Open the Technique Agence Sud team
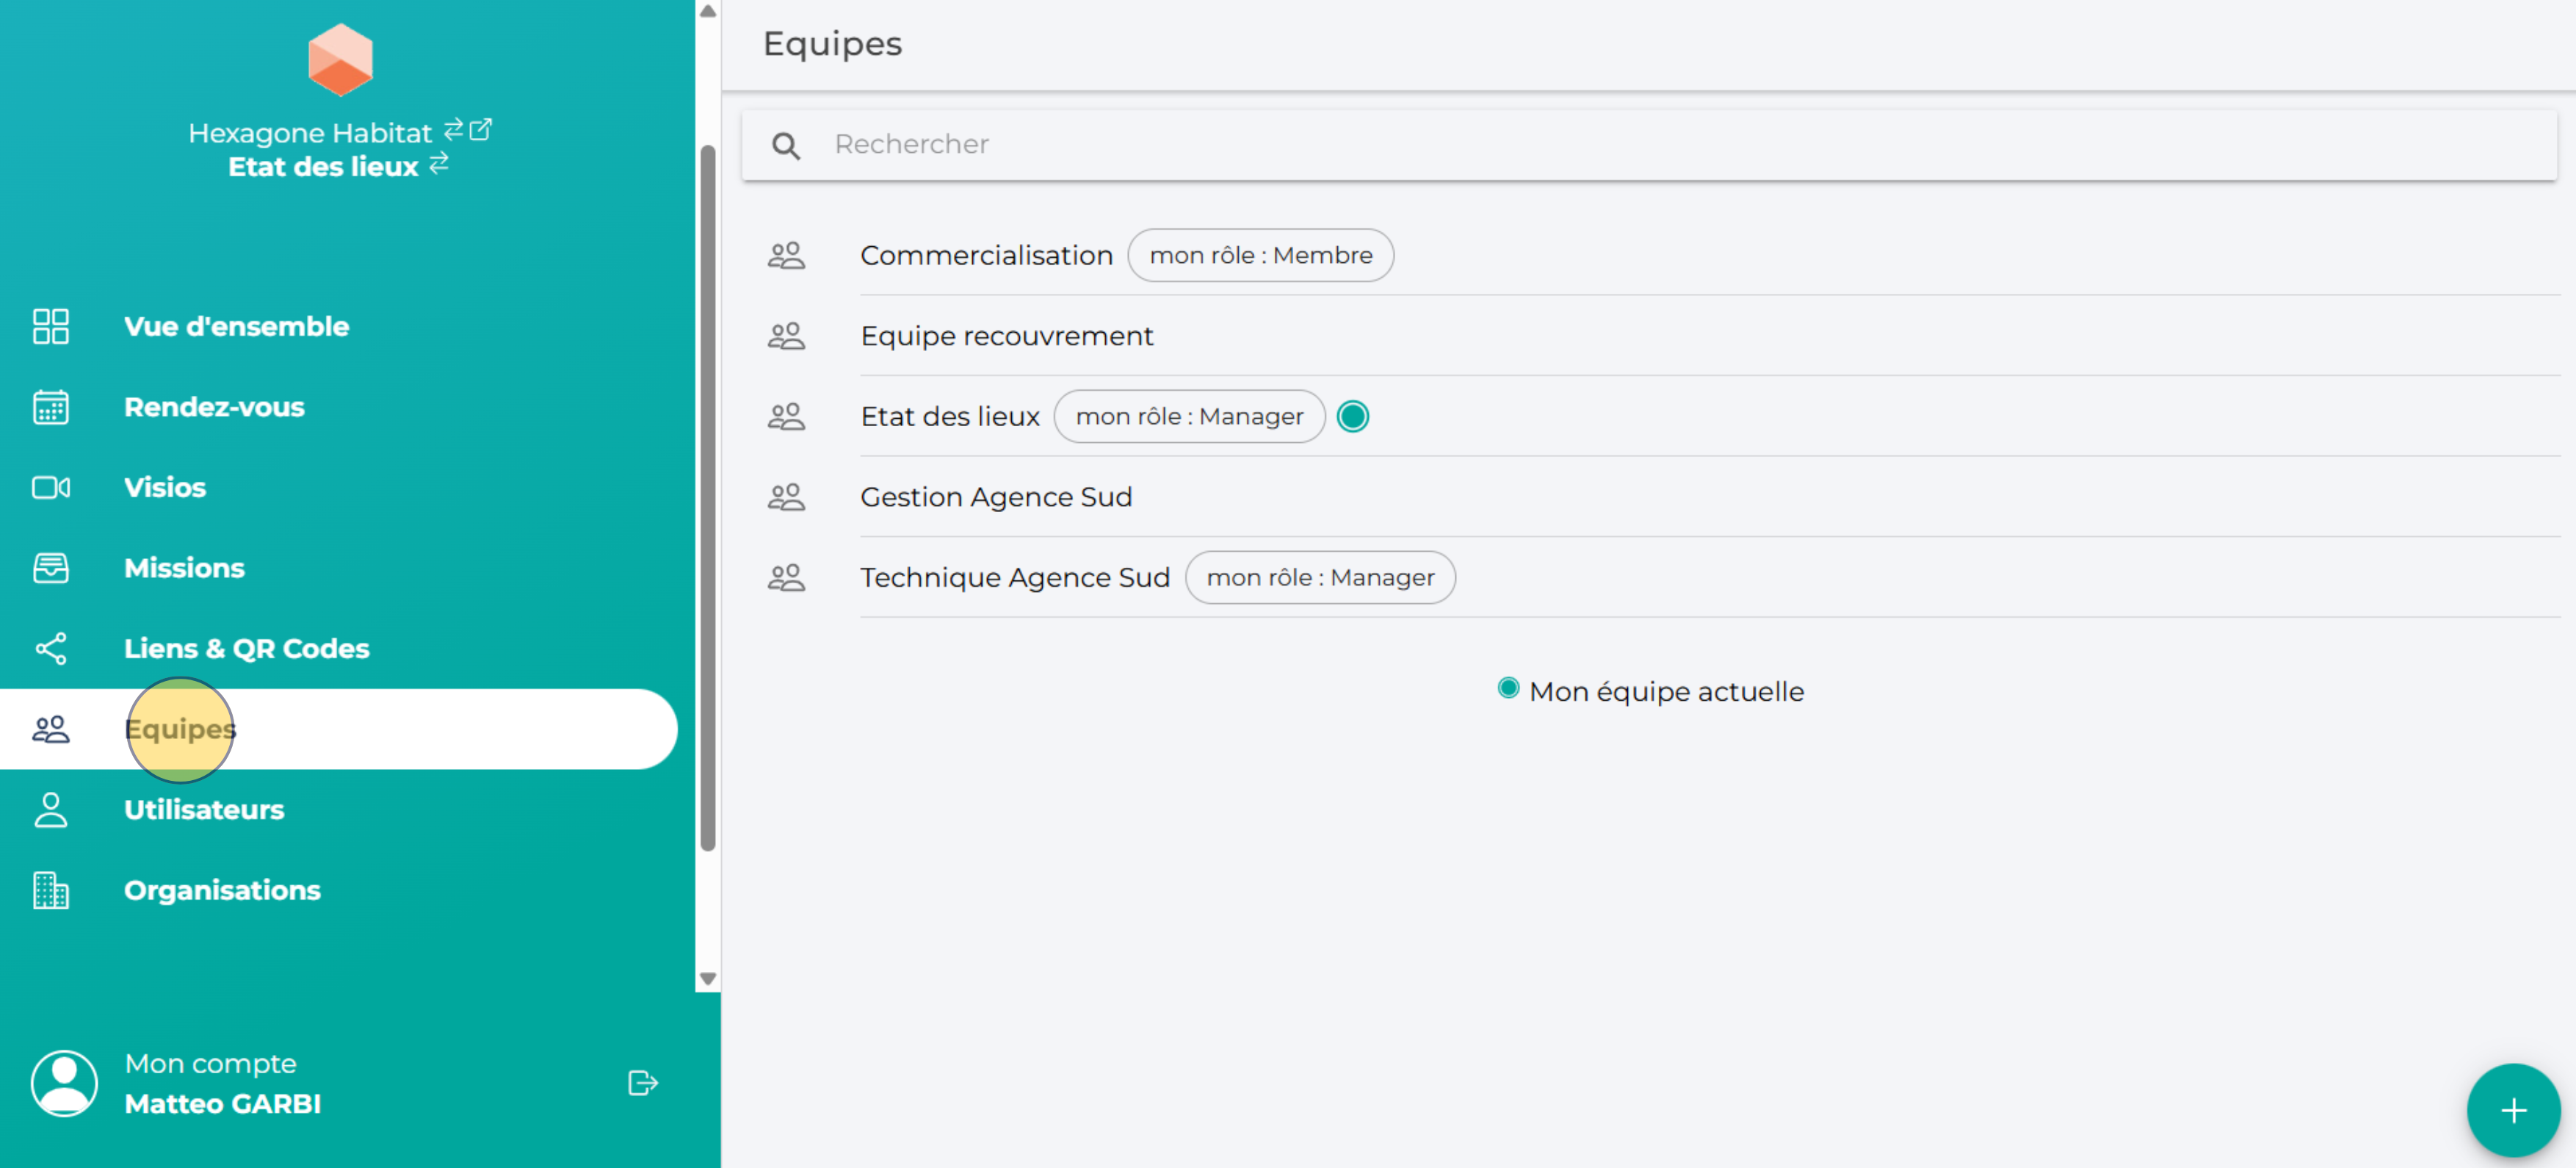This screenshot has width=2576, height=1168. coord(1014,578)
